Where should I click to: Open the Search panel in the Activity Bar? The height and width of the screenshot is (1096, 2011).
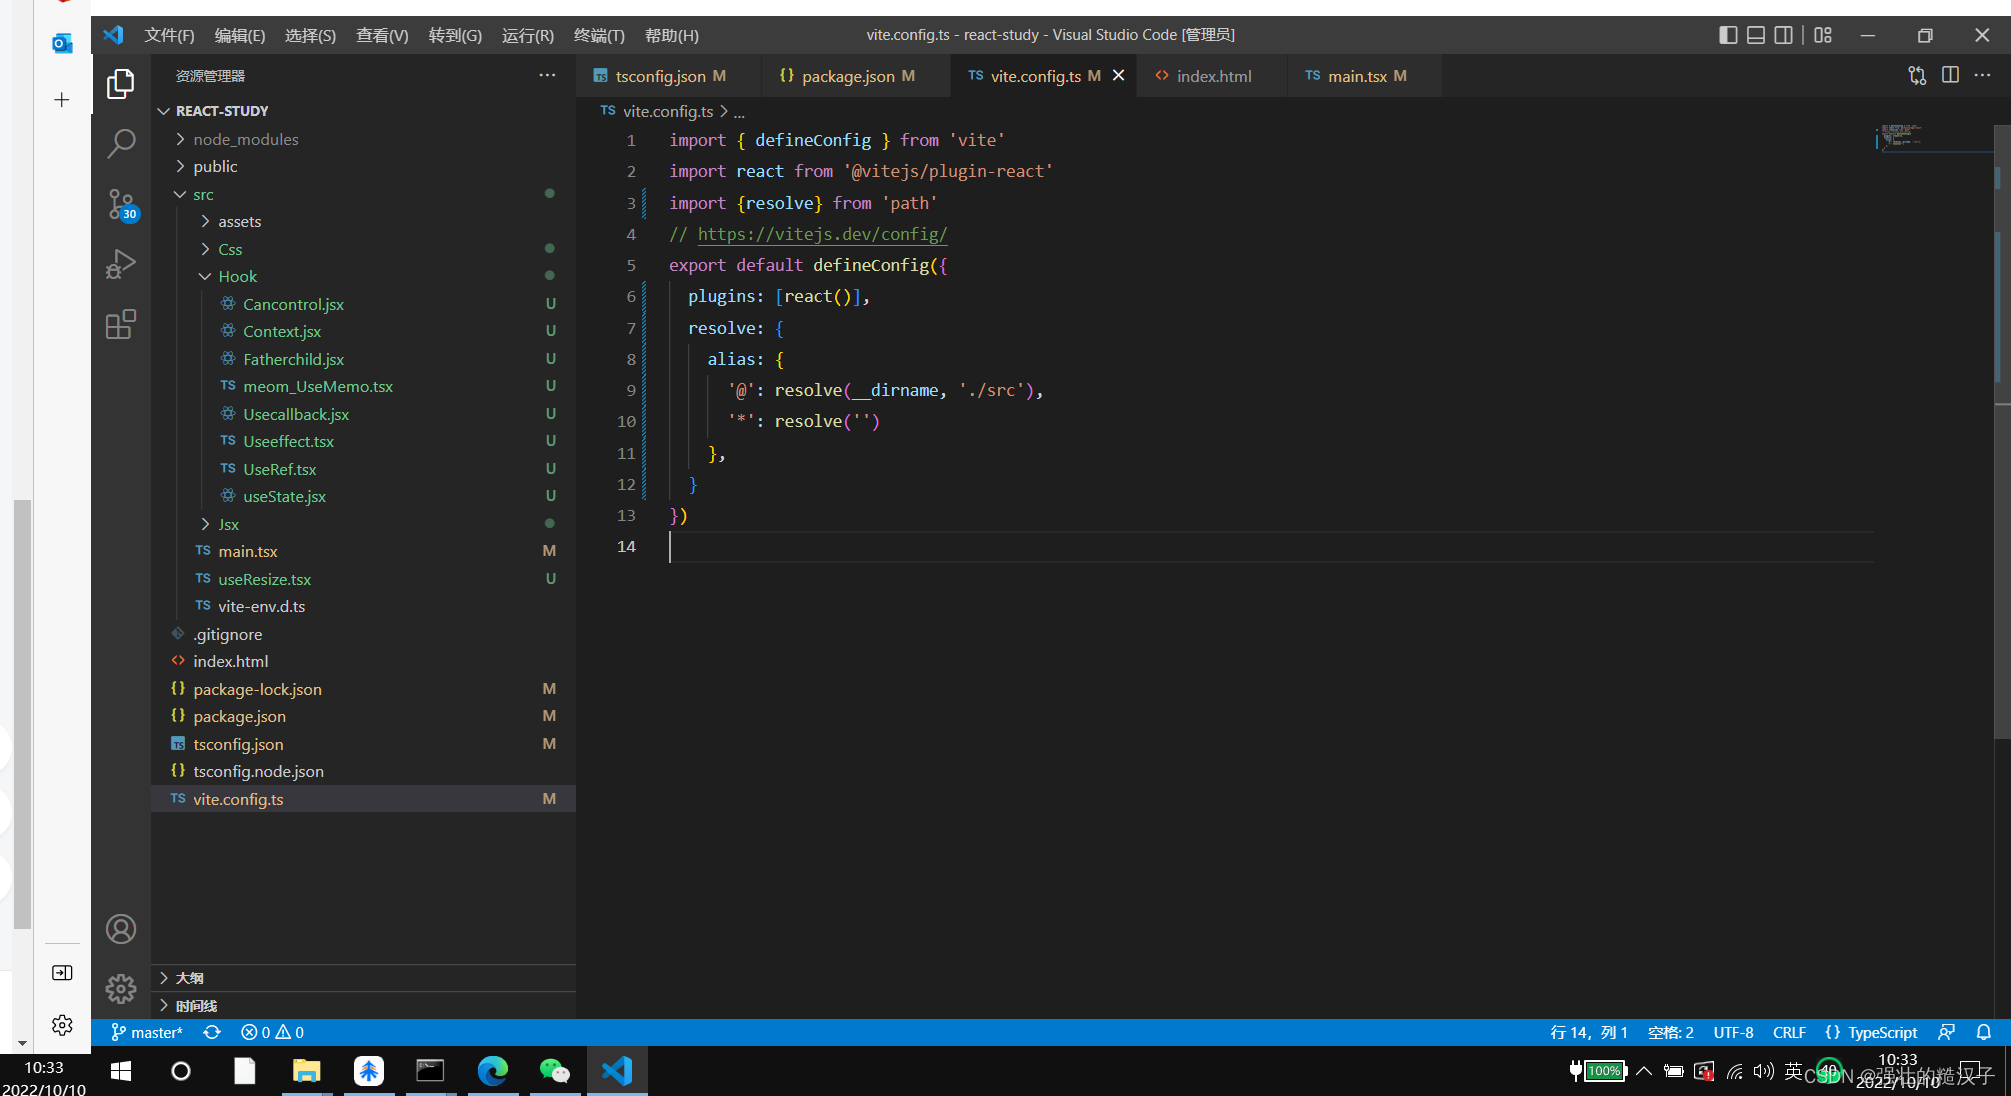120,144
